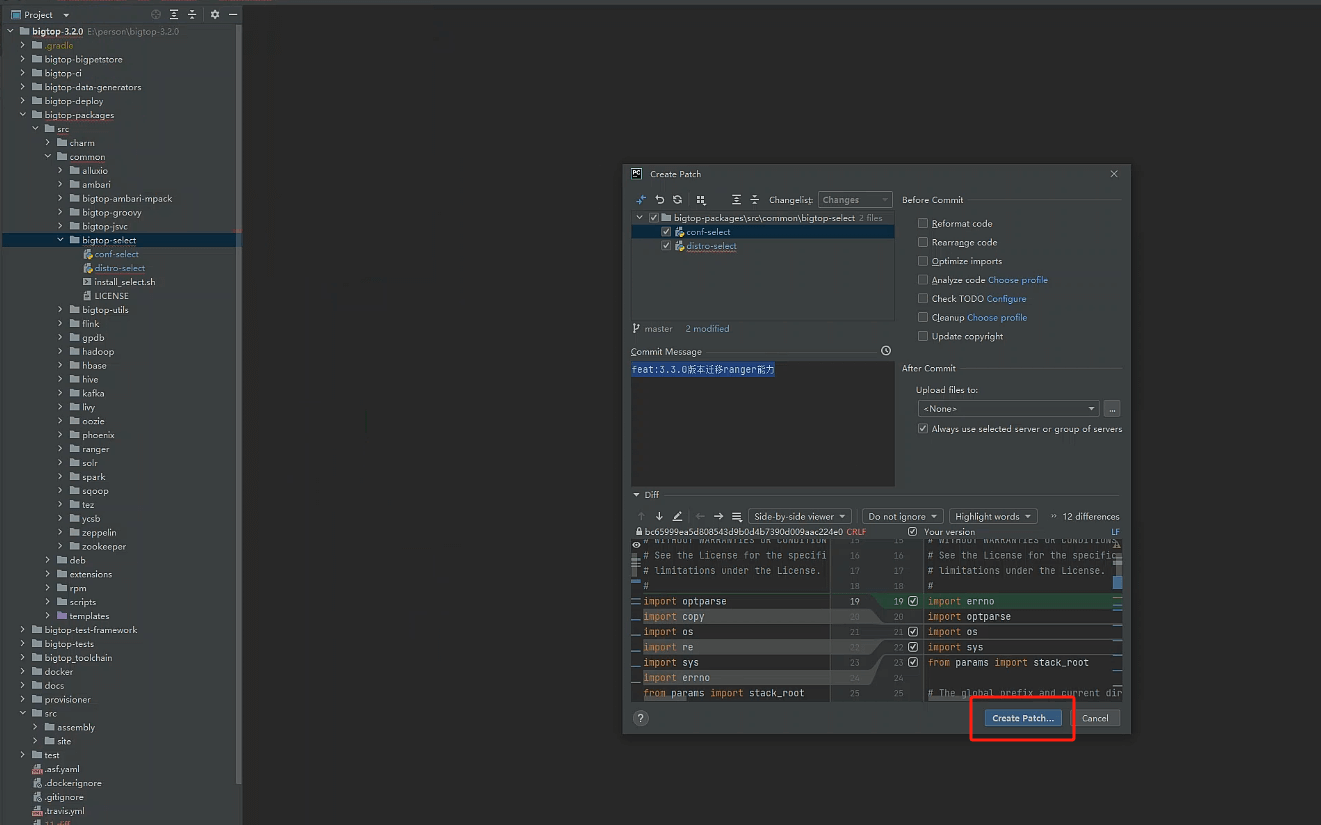
Task: Open the Highlight words dropdown
Action: click(992, 516)
